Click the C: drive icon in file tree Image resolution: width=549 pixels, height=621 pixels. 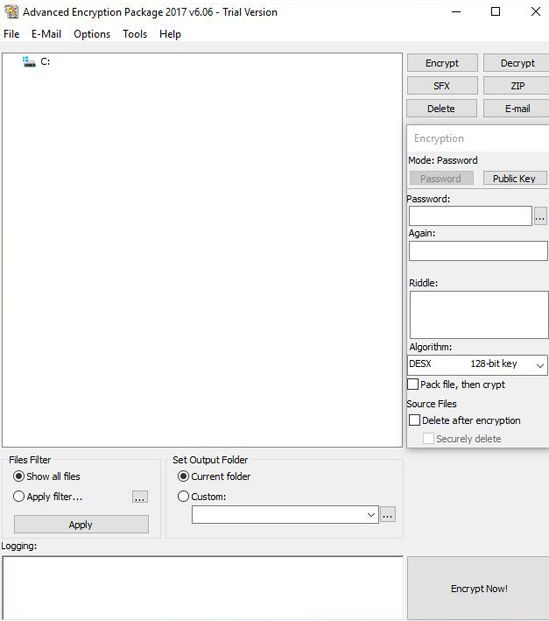point(29,62)
